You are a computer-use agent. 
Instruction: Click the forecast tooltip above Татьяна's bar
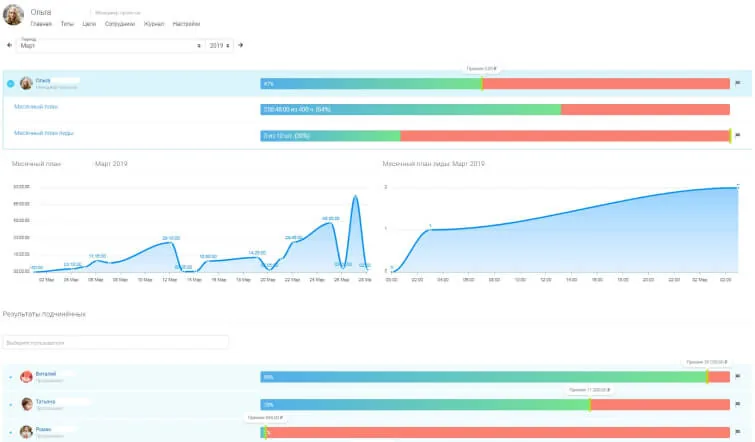click(x=589, y=390)
